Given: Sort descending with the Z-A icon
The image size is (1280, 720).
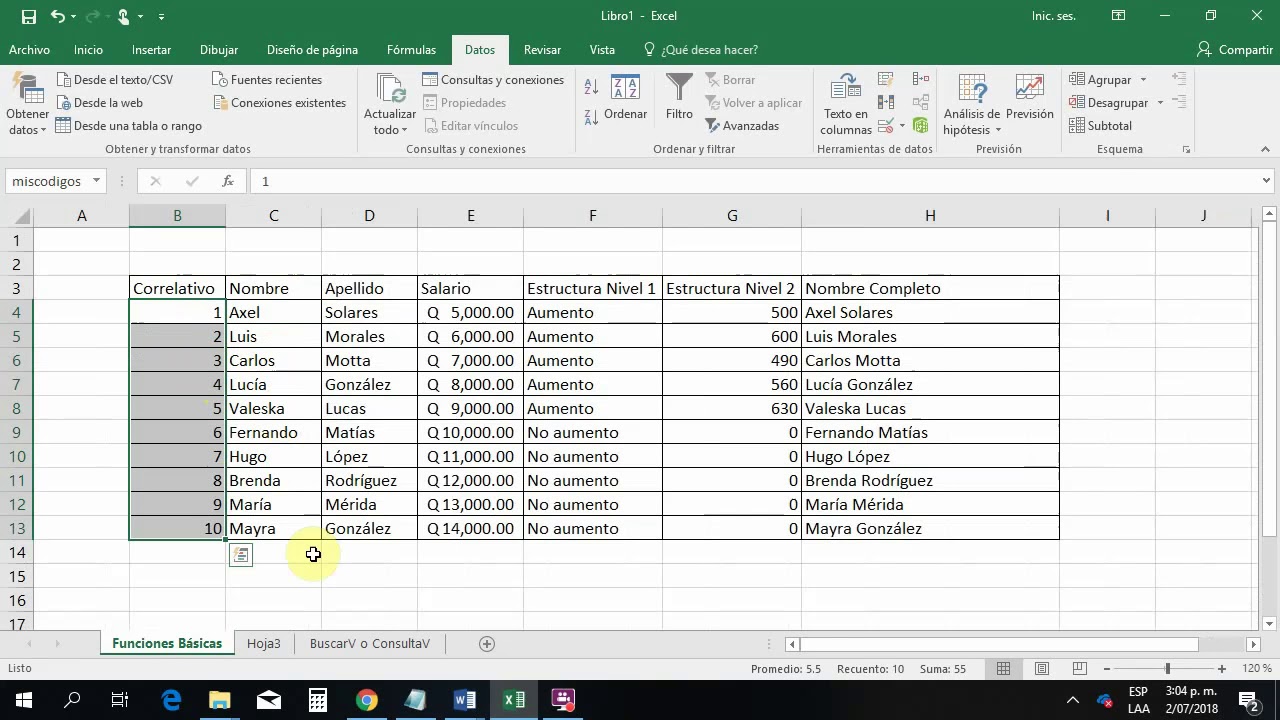Looking at the screenshot, I should click(x=591, y=117).
